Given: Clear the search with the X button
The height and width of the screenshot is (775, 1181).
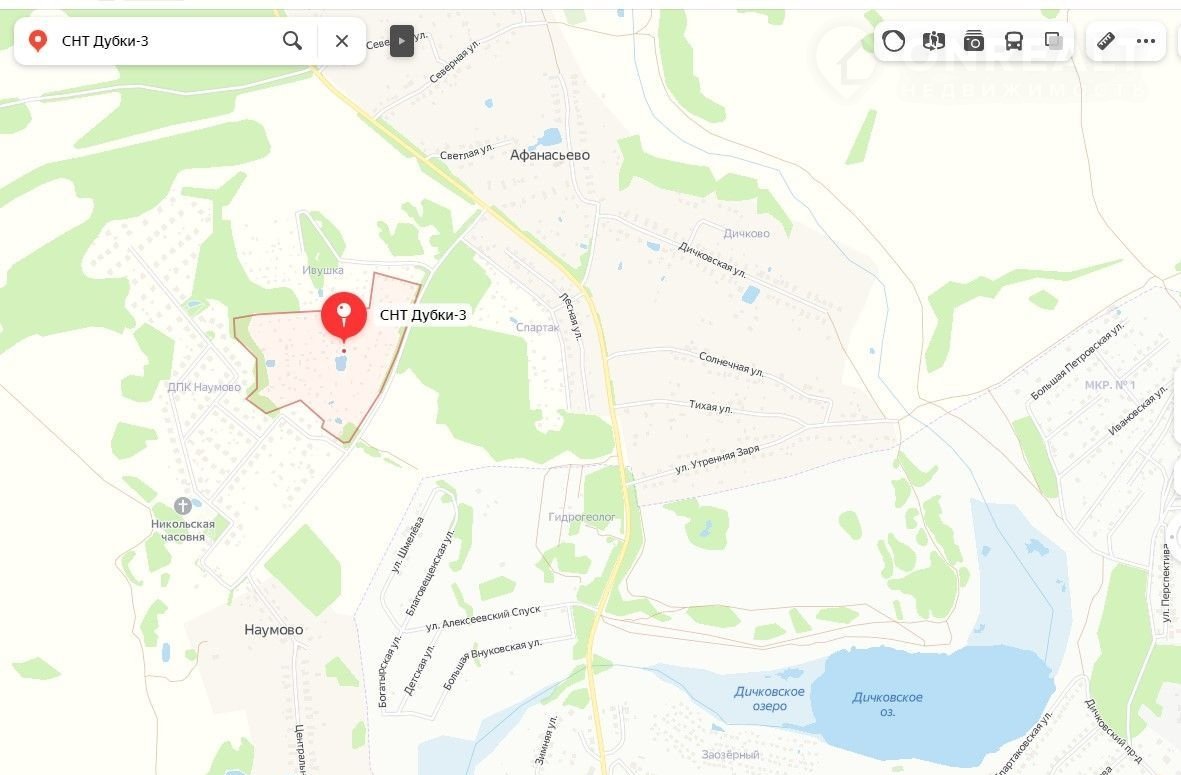Looking at the screenshot, I should tap(342, 41).
